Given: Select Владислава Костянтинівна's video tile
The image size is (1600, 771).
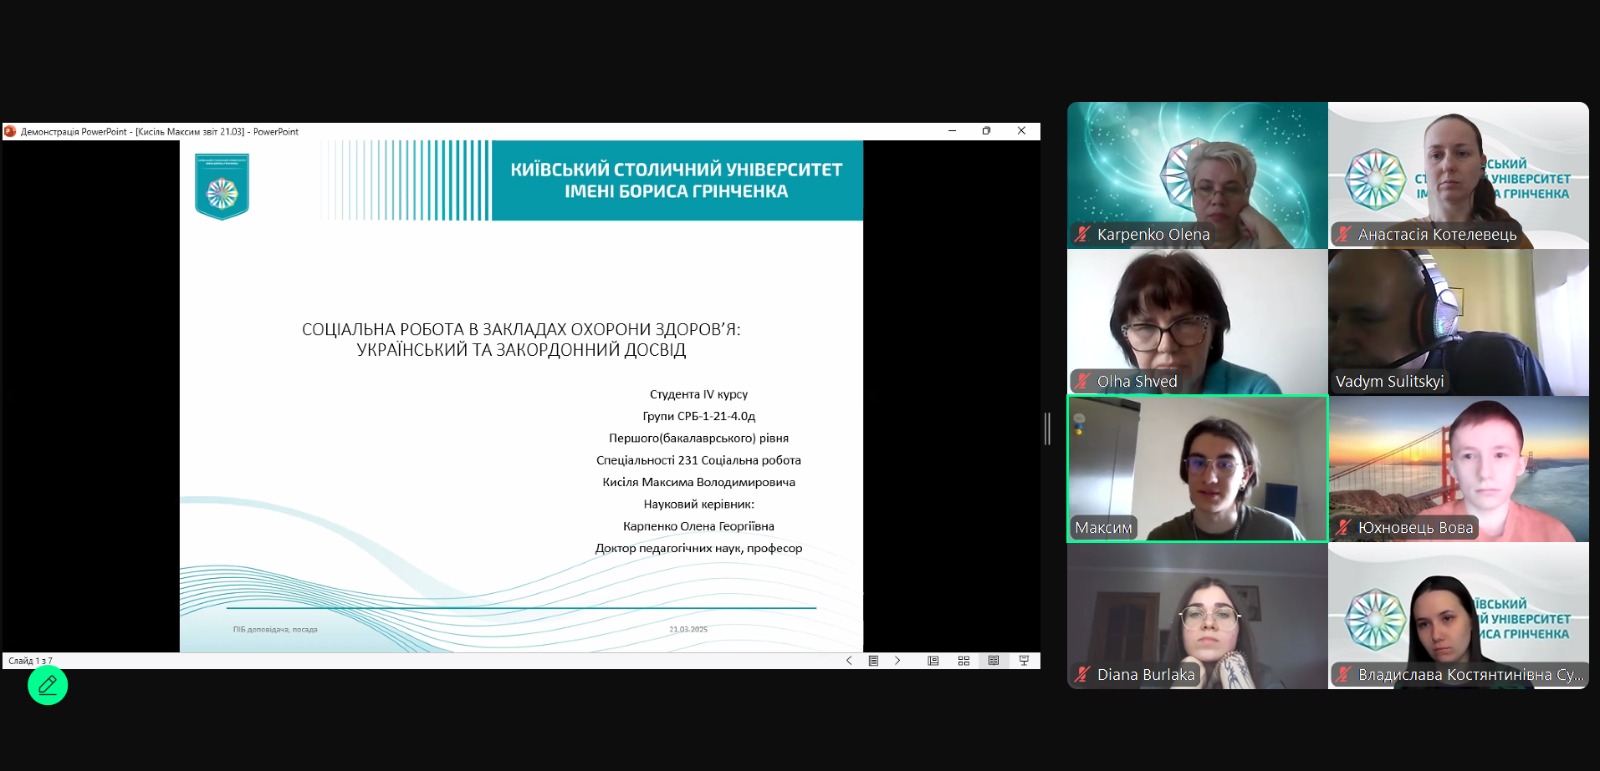Looking at the screenshot, I should 1458,615.
